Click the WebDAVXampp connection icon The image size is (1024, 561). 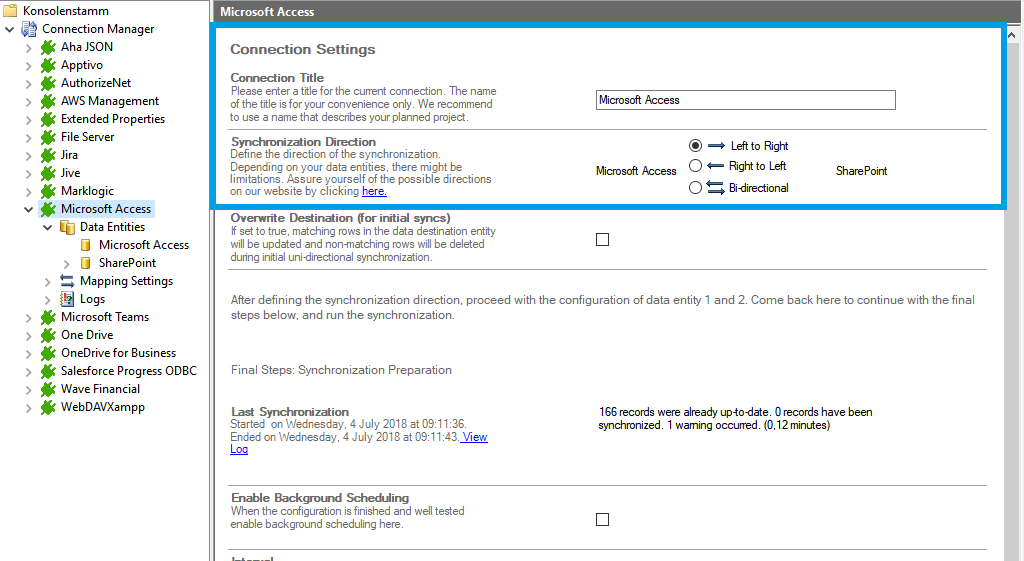tap(48, 407)
